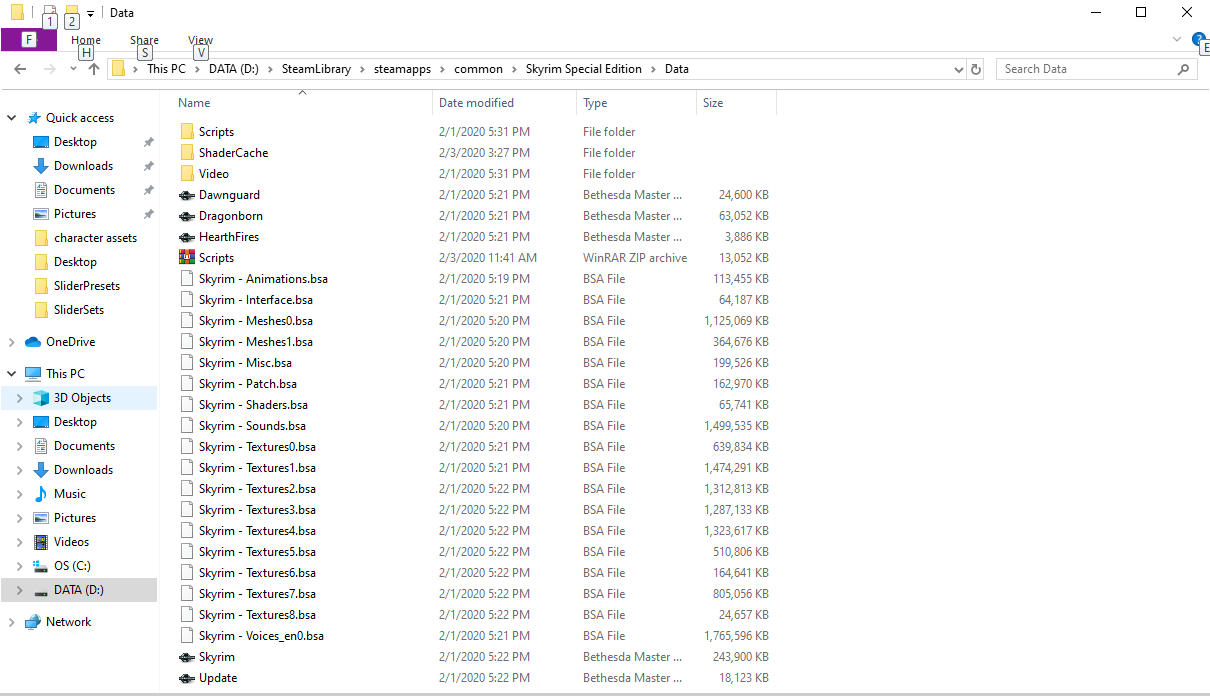Go back with the Back arrow
Viewport: 1210px width, 696px height.
(x=19, y=69)
